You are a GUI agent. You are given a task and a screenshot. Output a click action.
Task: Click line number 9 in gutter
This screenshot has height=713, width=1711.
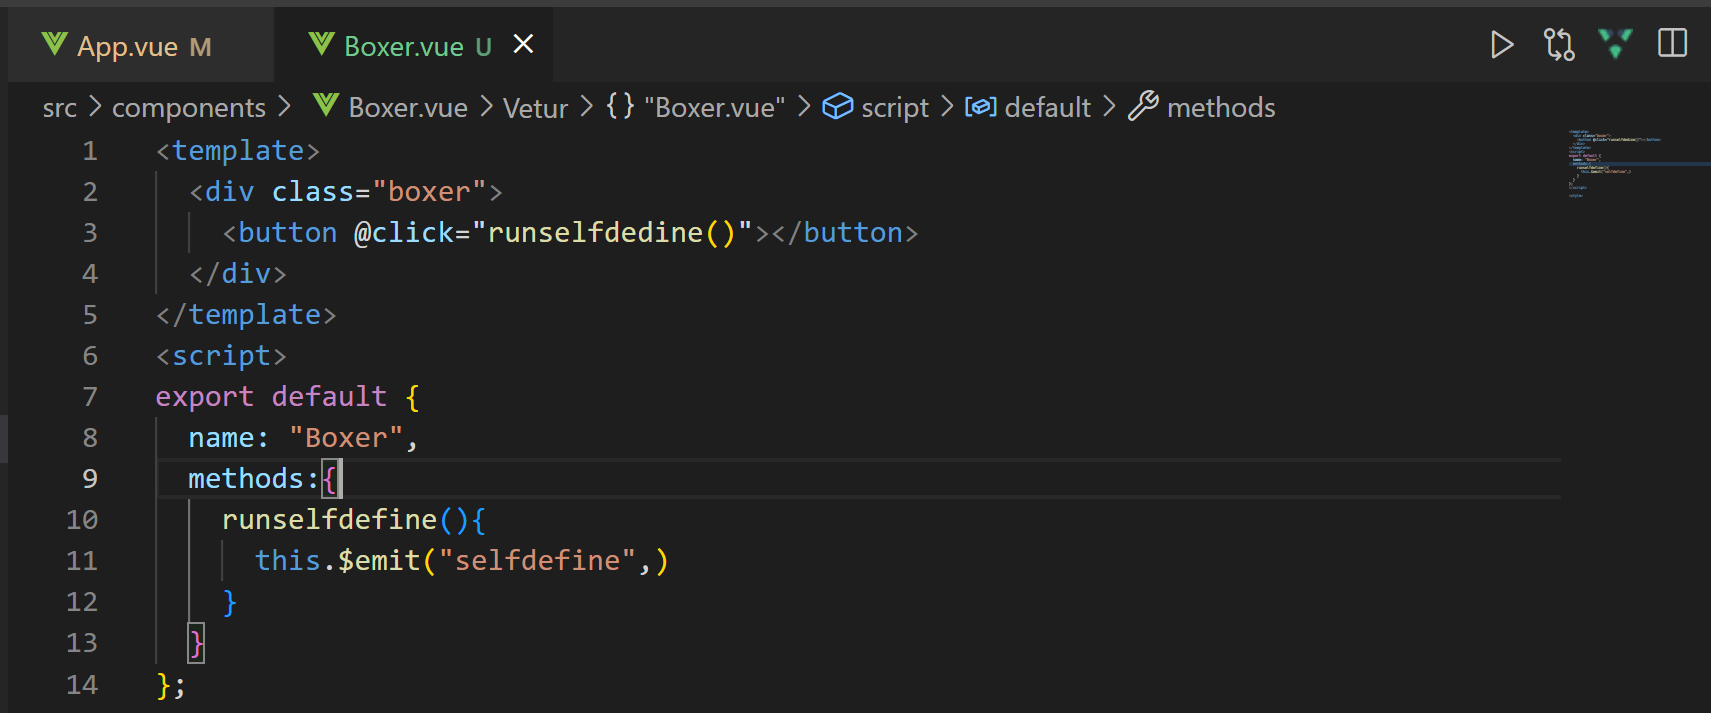pos(90,479)
